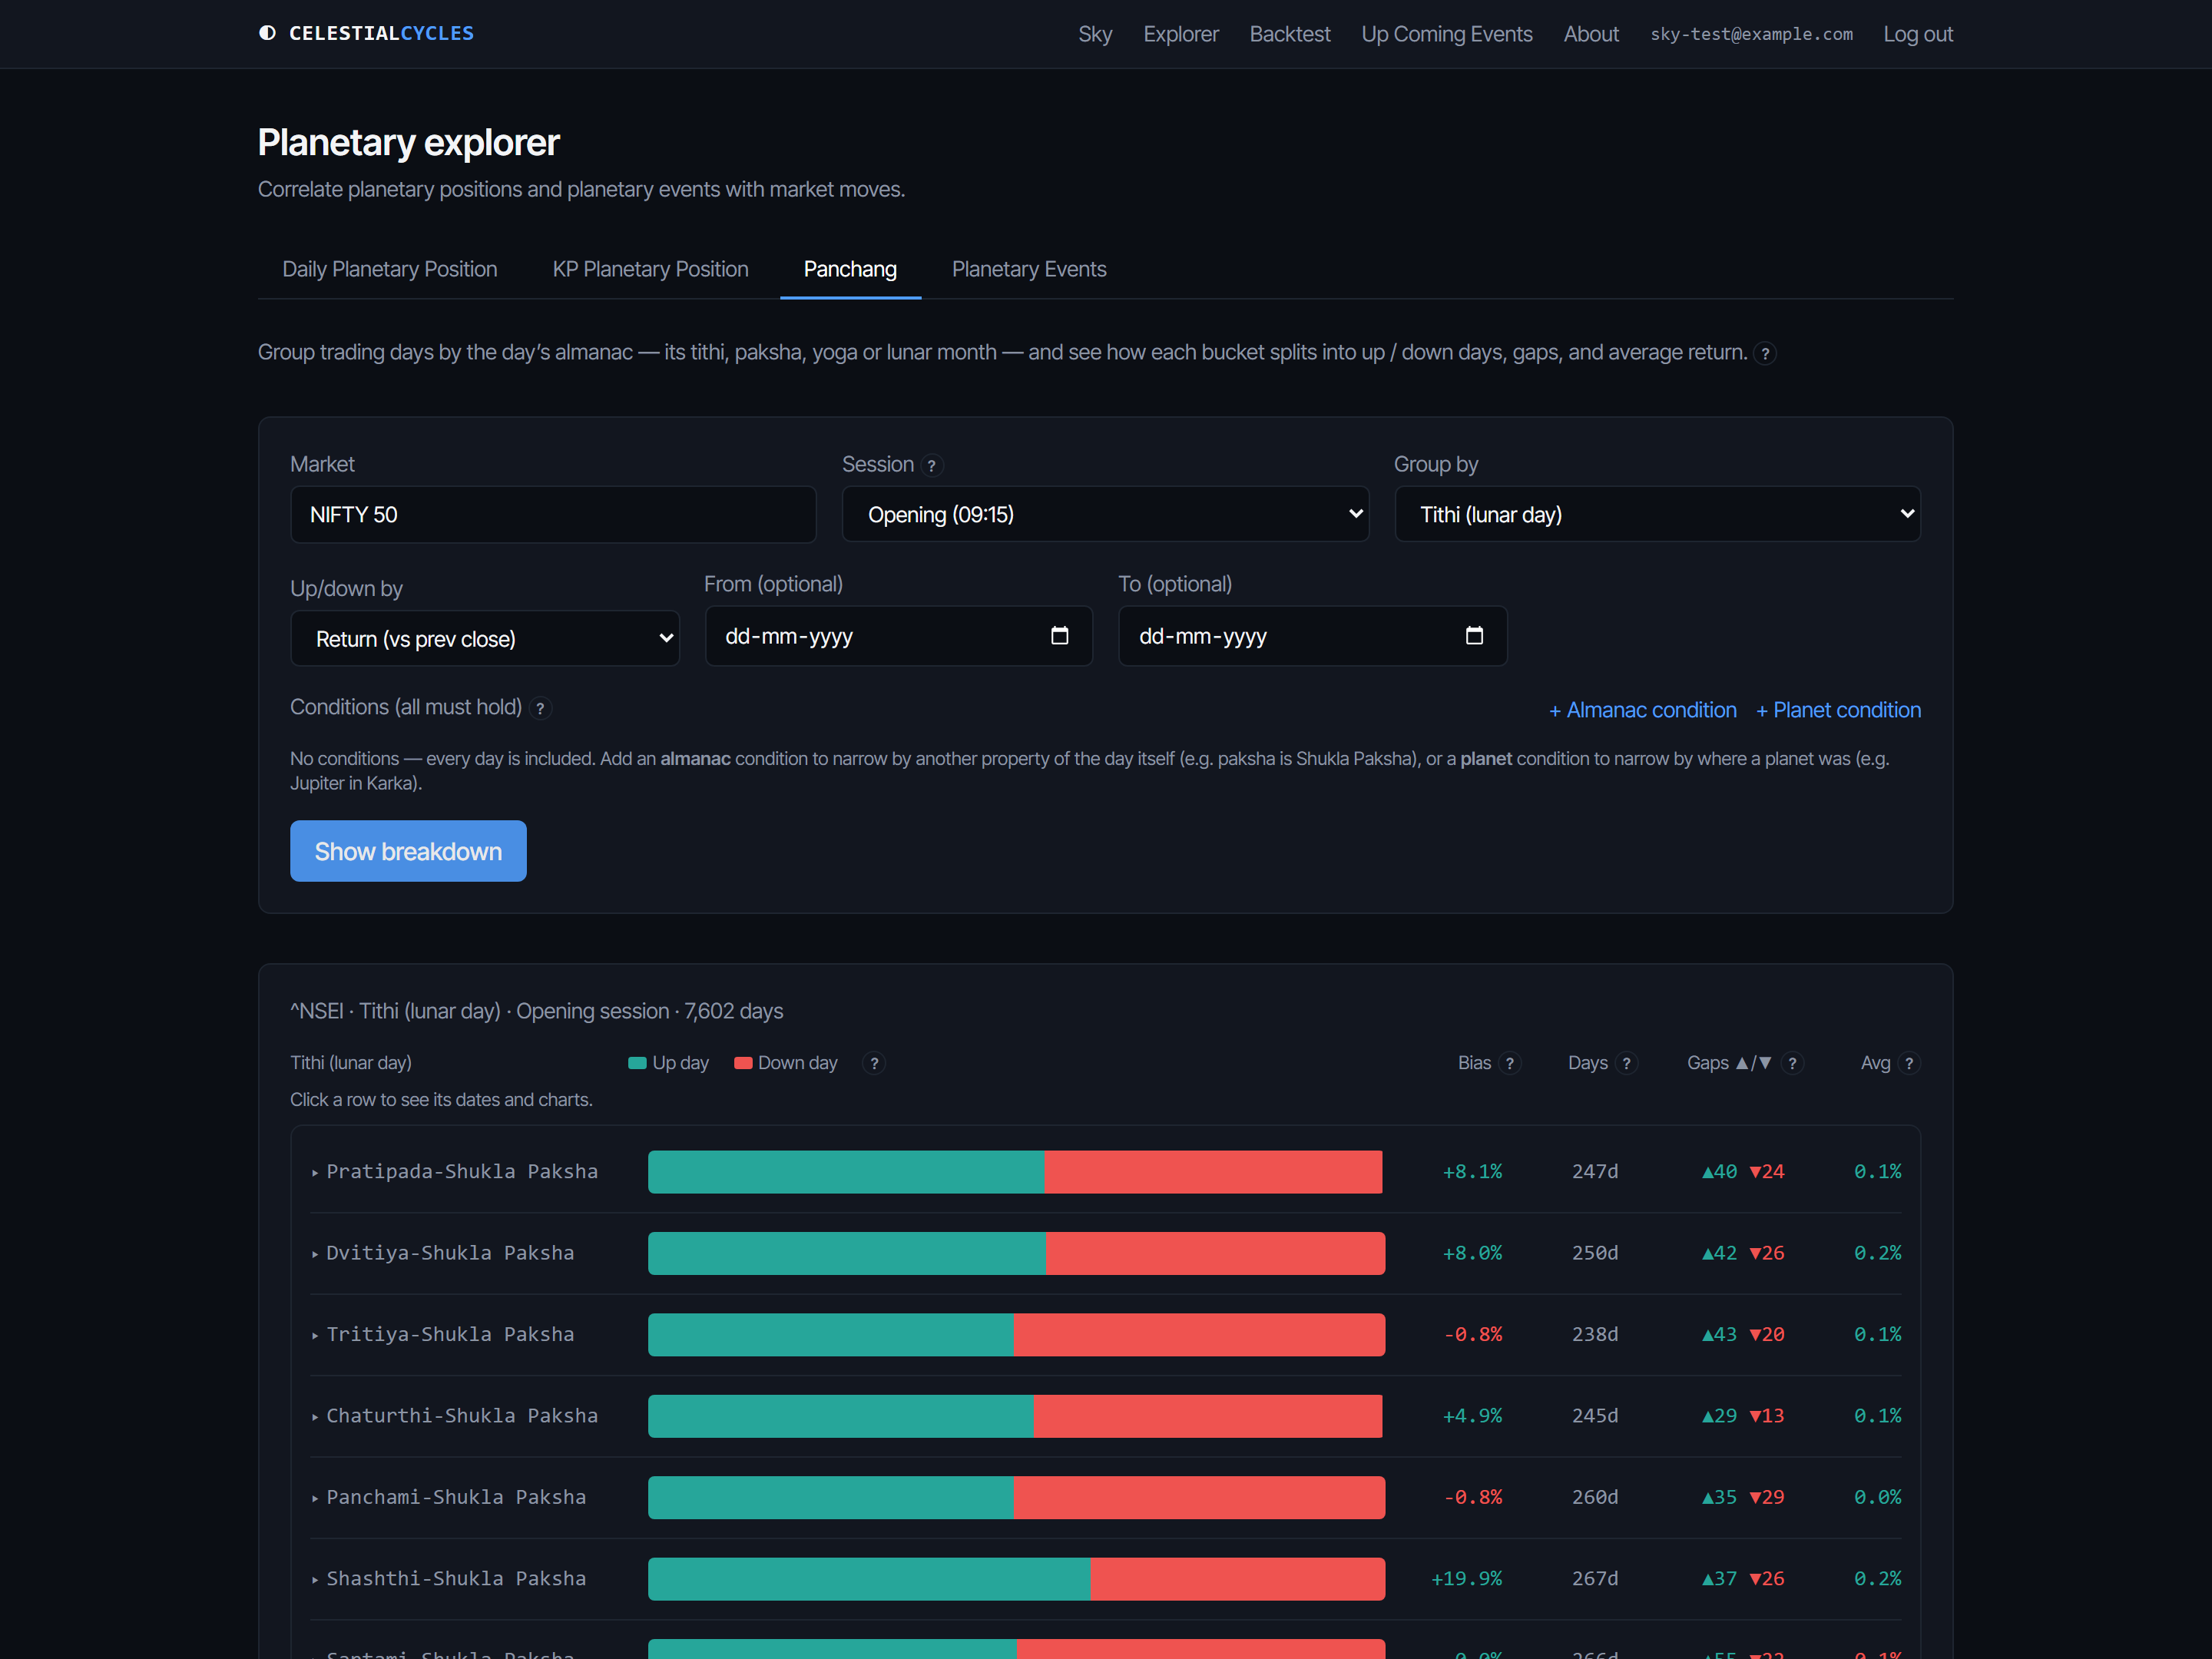Expand the Shashthi-Shukla Paksha row

coord(1105,1578)
